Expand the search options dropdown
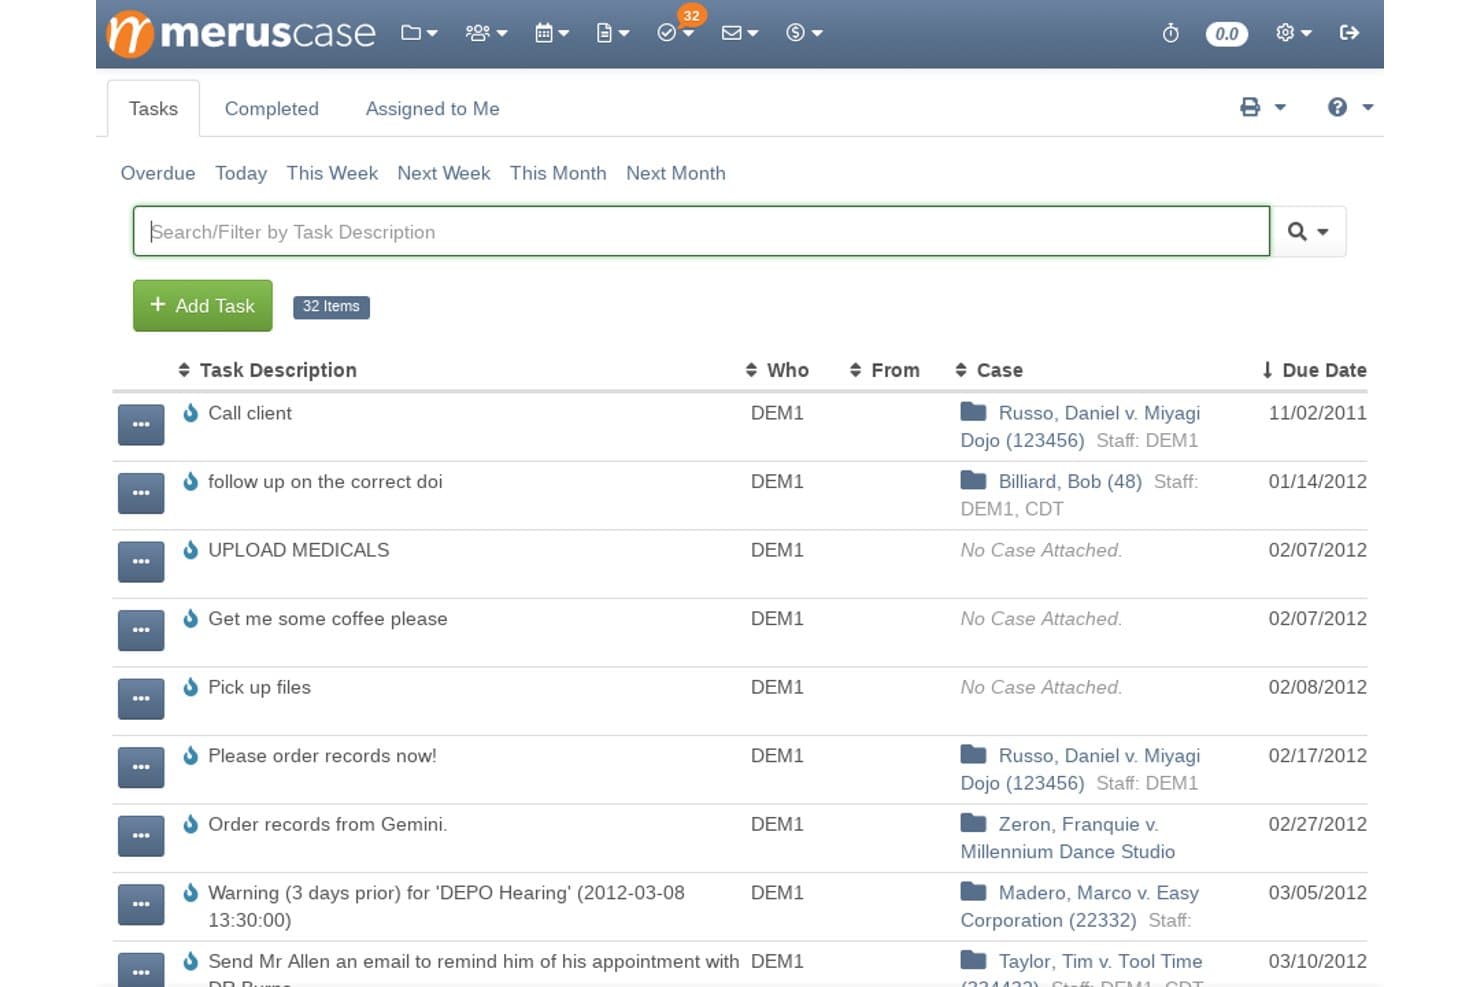Viewport: 1480px width, 987px height. point(1308,231)
